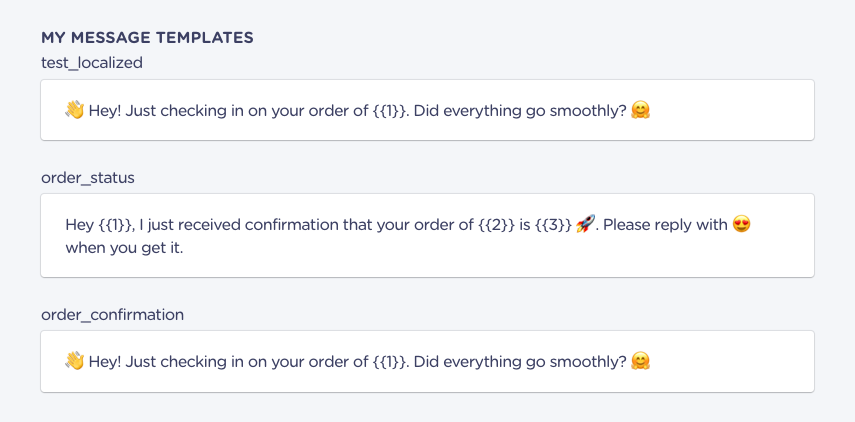The image size is (855, 422).
Task: Click the 'when you get it.' text line
Action: 124,249
